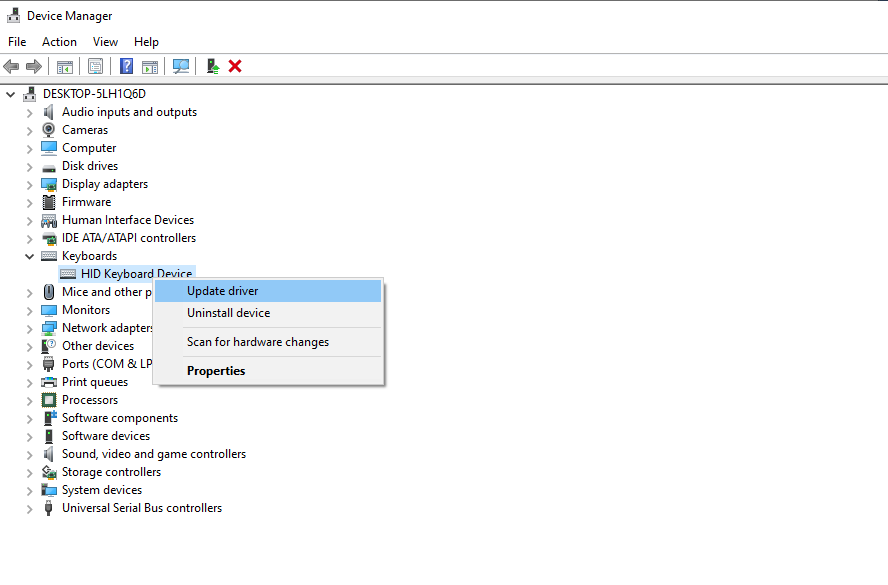Click the back arrow in toolbar
This screenshot has width=888, height=585.
(x=11, y=66)
